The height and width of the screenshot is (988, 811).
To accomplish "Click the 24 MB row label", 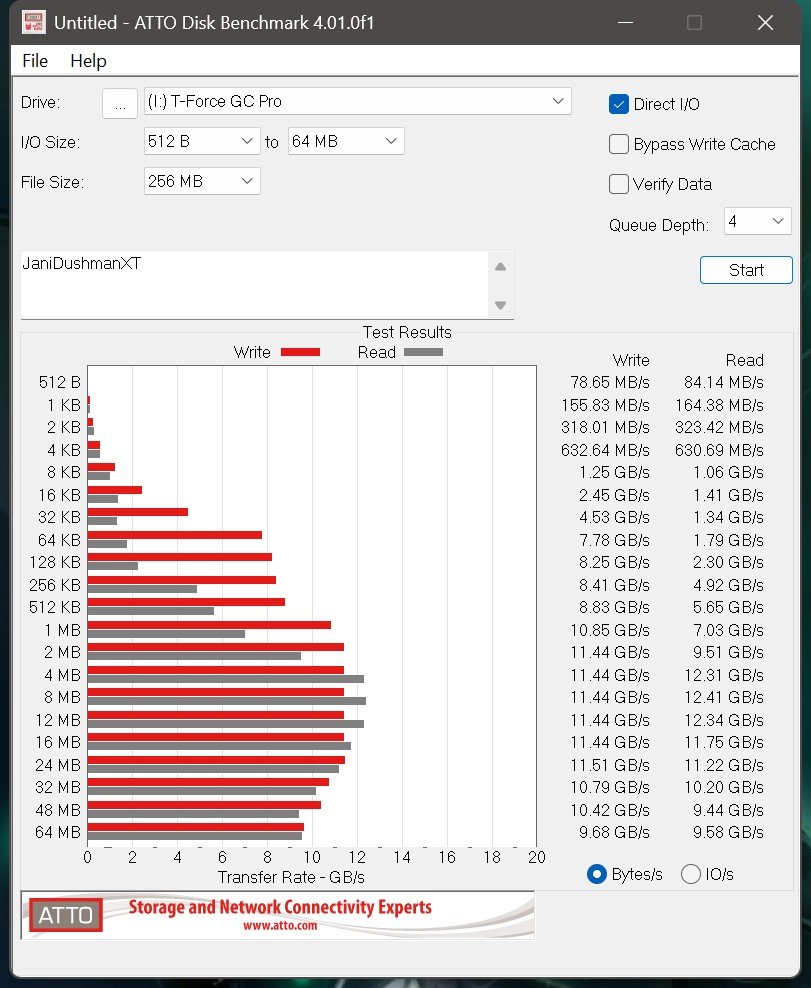I will coord(58,765).
